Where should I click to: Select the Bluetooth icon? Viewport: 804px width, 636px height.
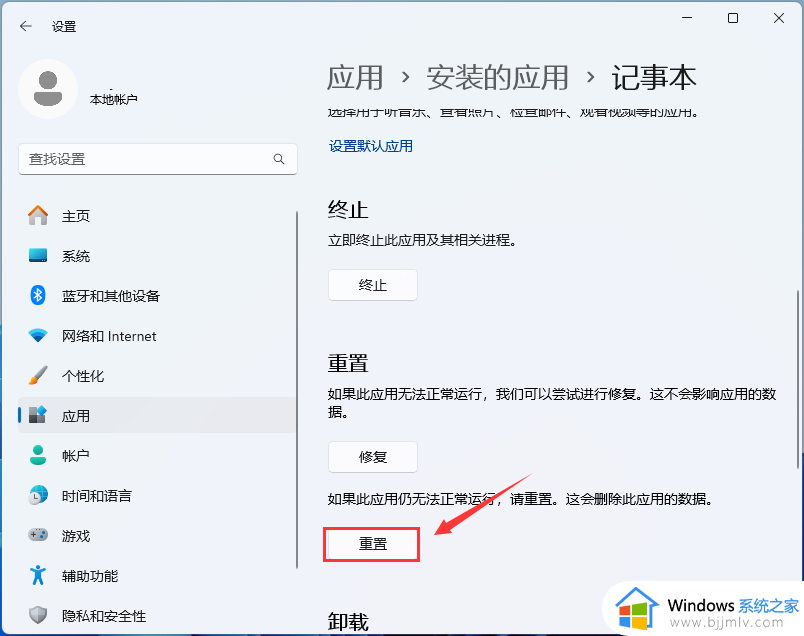point(38,295)
